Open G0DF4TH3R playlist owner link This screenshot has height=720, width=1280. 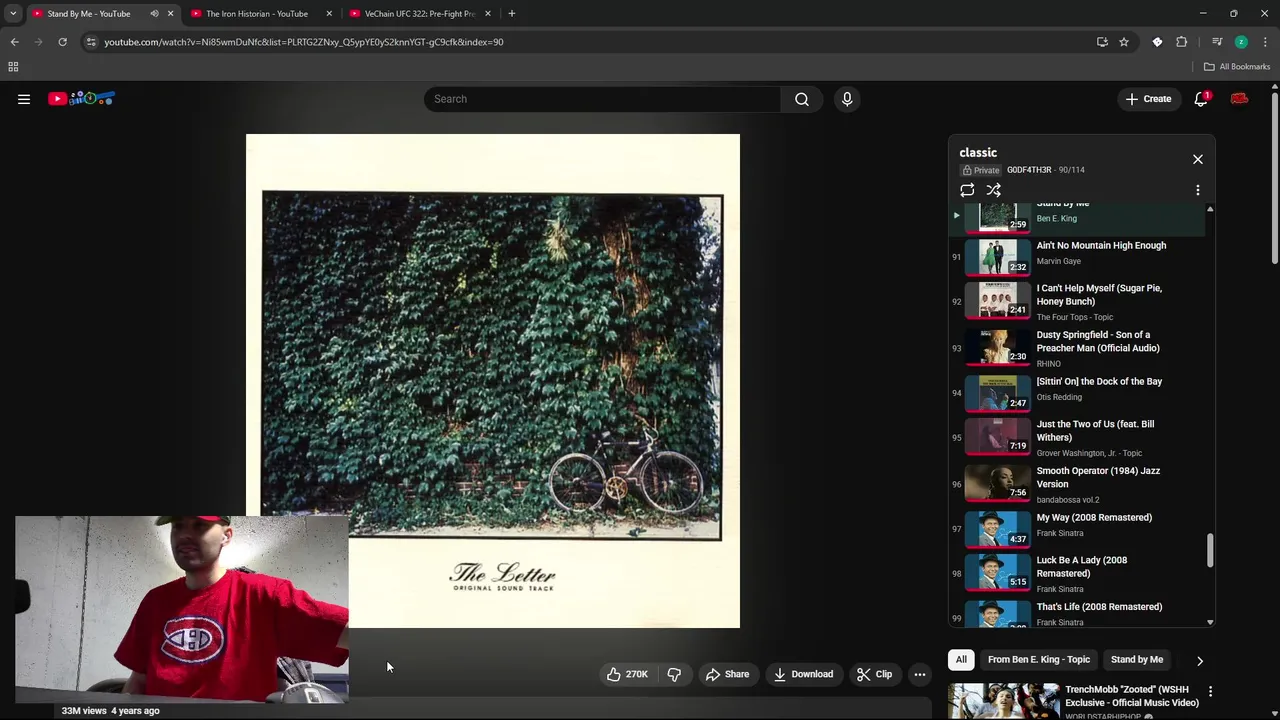coord(1028,170)
